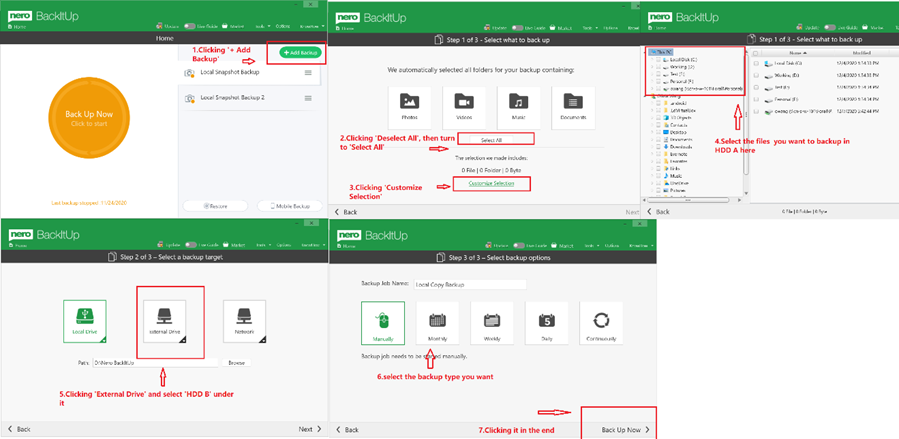
Task: Expand Working (D:) tree node
Action: [x=652, y=67]
